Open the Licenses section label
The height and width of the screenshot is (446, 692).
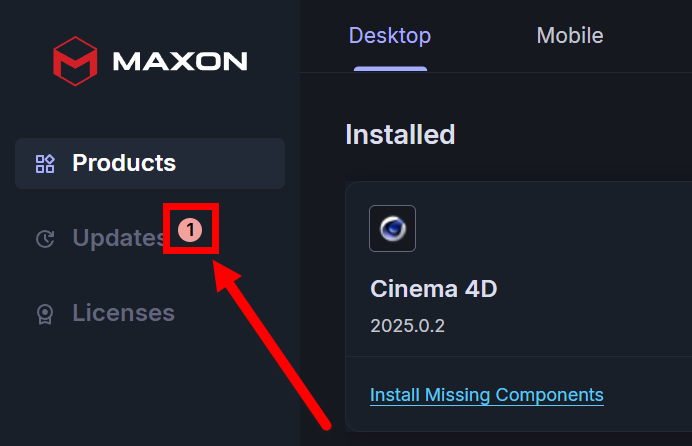tap(123, 313)
